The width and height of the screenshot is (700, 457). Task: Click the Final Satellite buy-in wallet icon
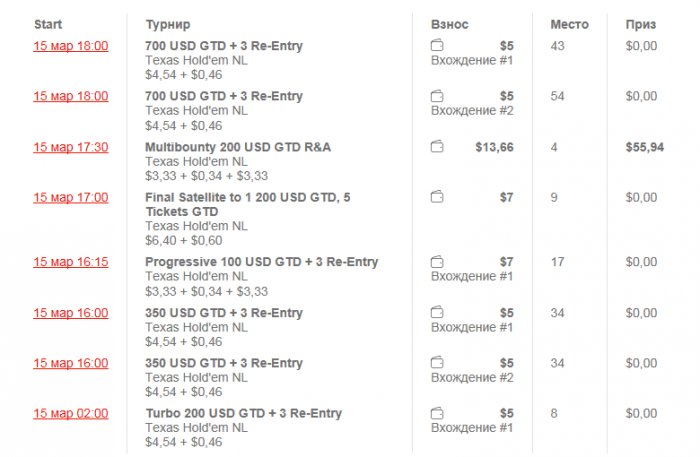point(436,197)
